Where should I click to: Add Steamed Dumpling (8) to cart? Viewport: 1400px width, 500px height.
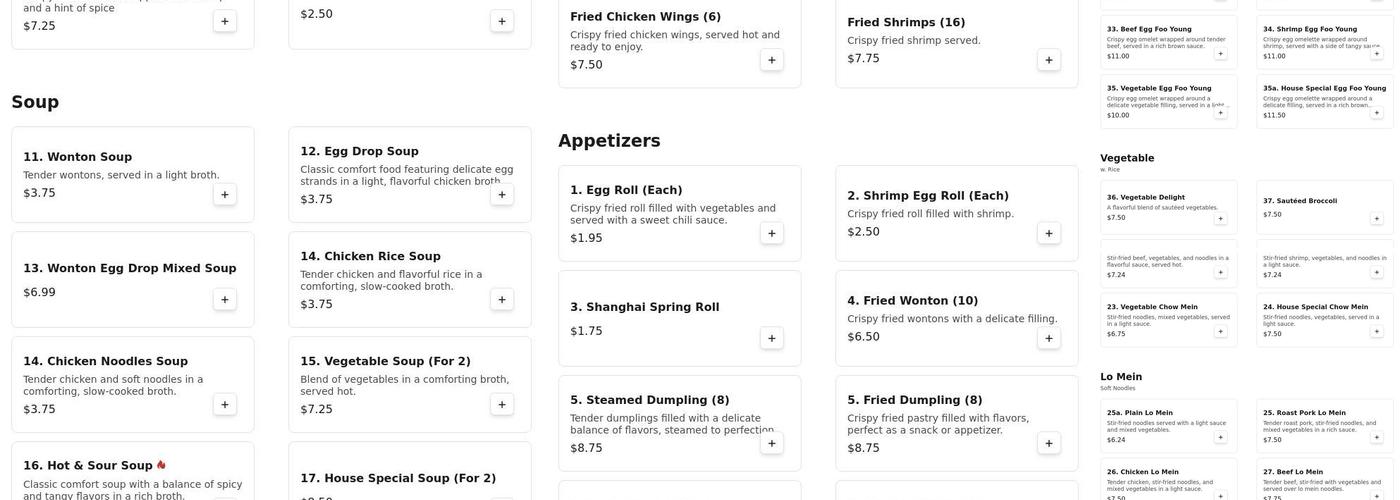coord(771,444)
